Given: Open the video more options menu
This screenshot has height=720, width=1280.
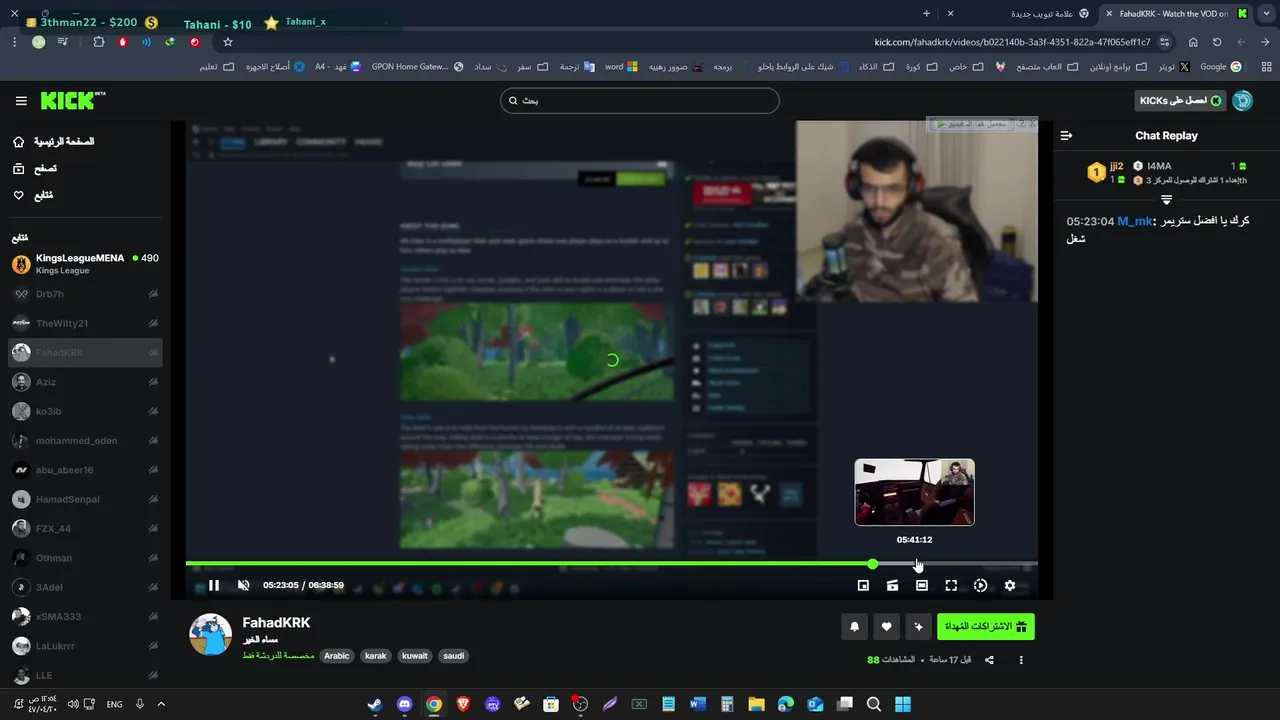Looking at the screenshot, I should 1021,660.
